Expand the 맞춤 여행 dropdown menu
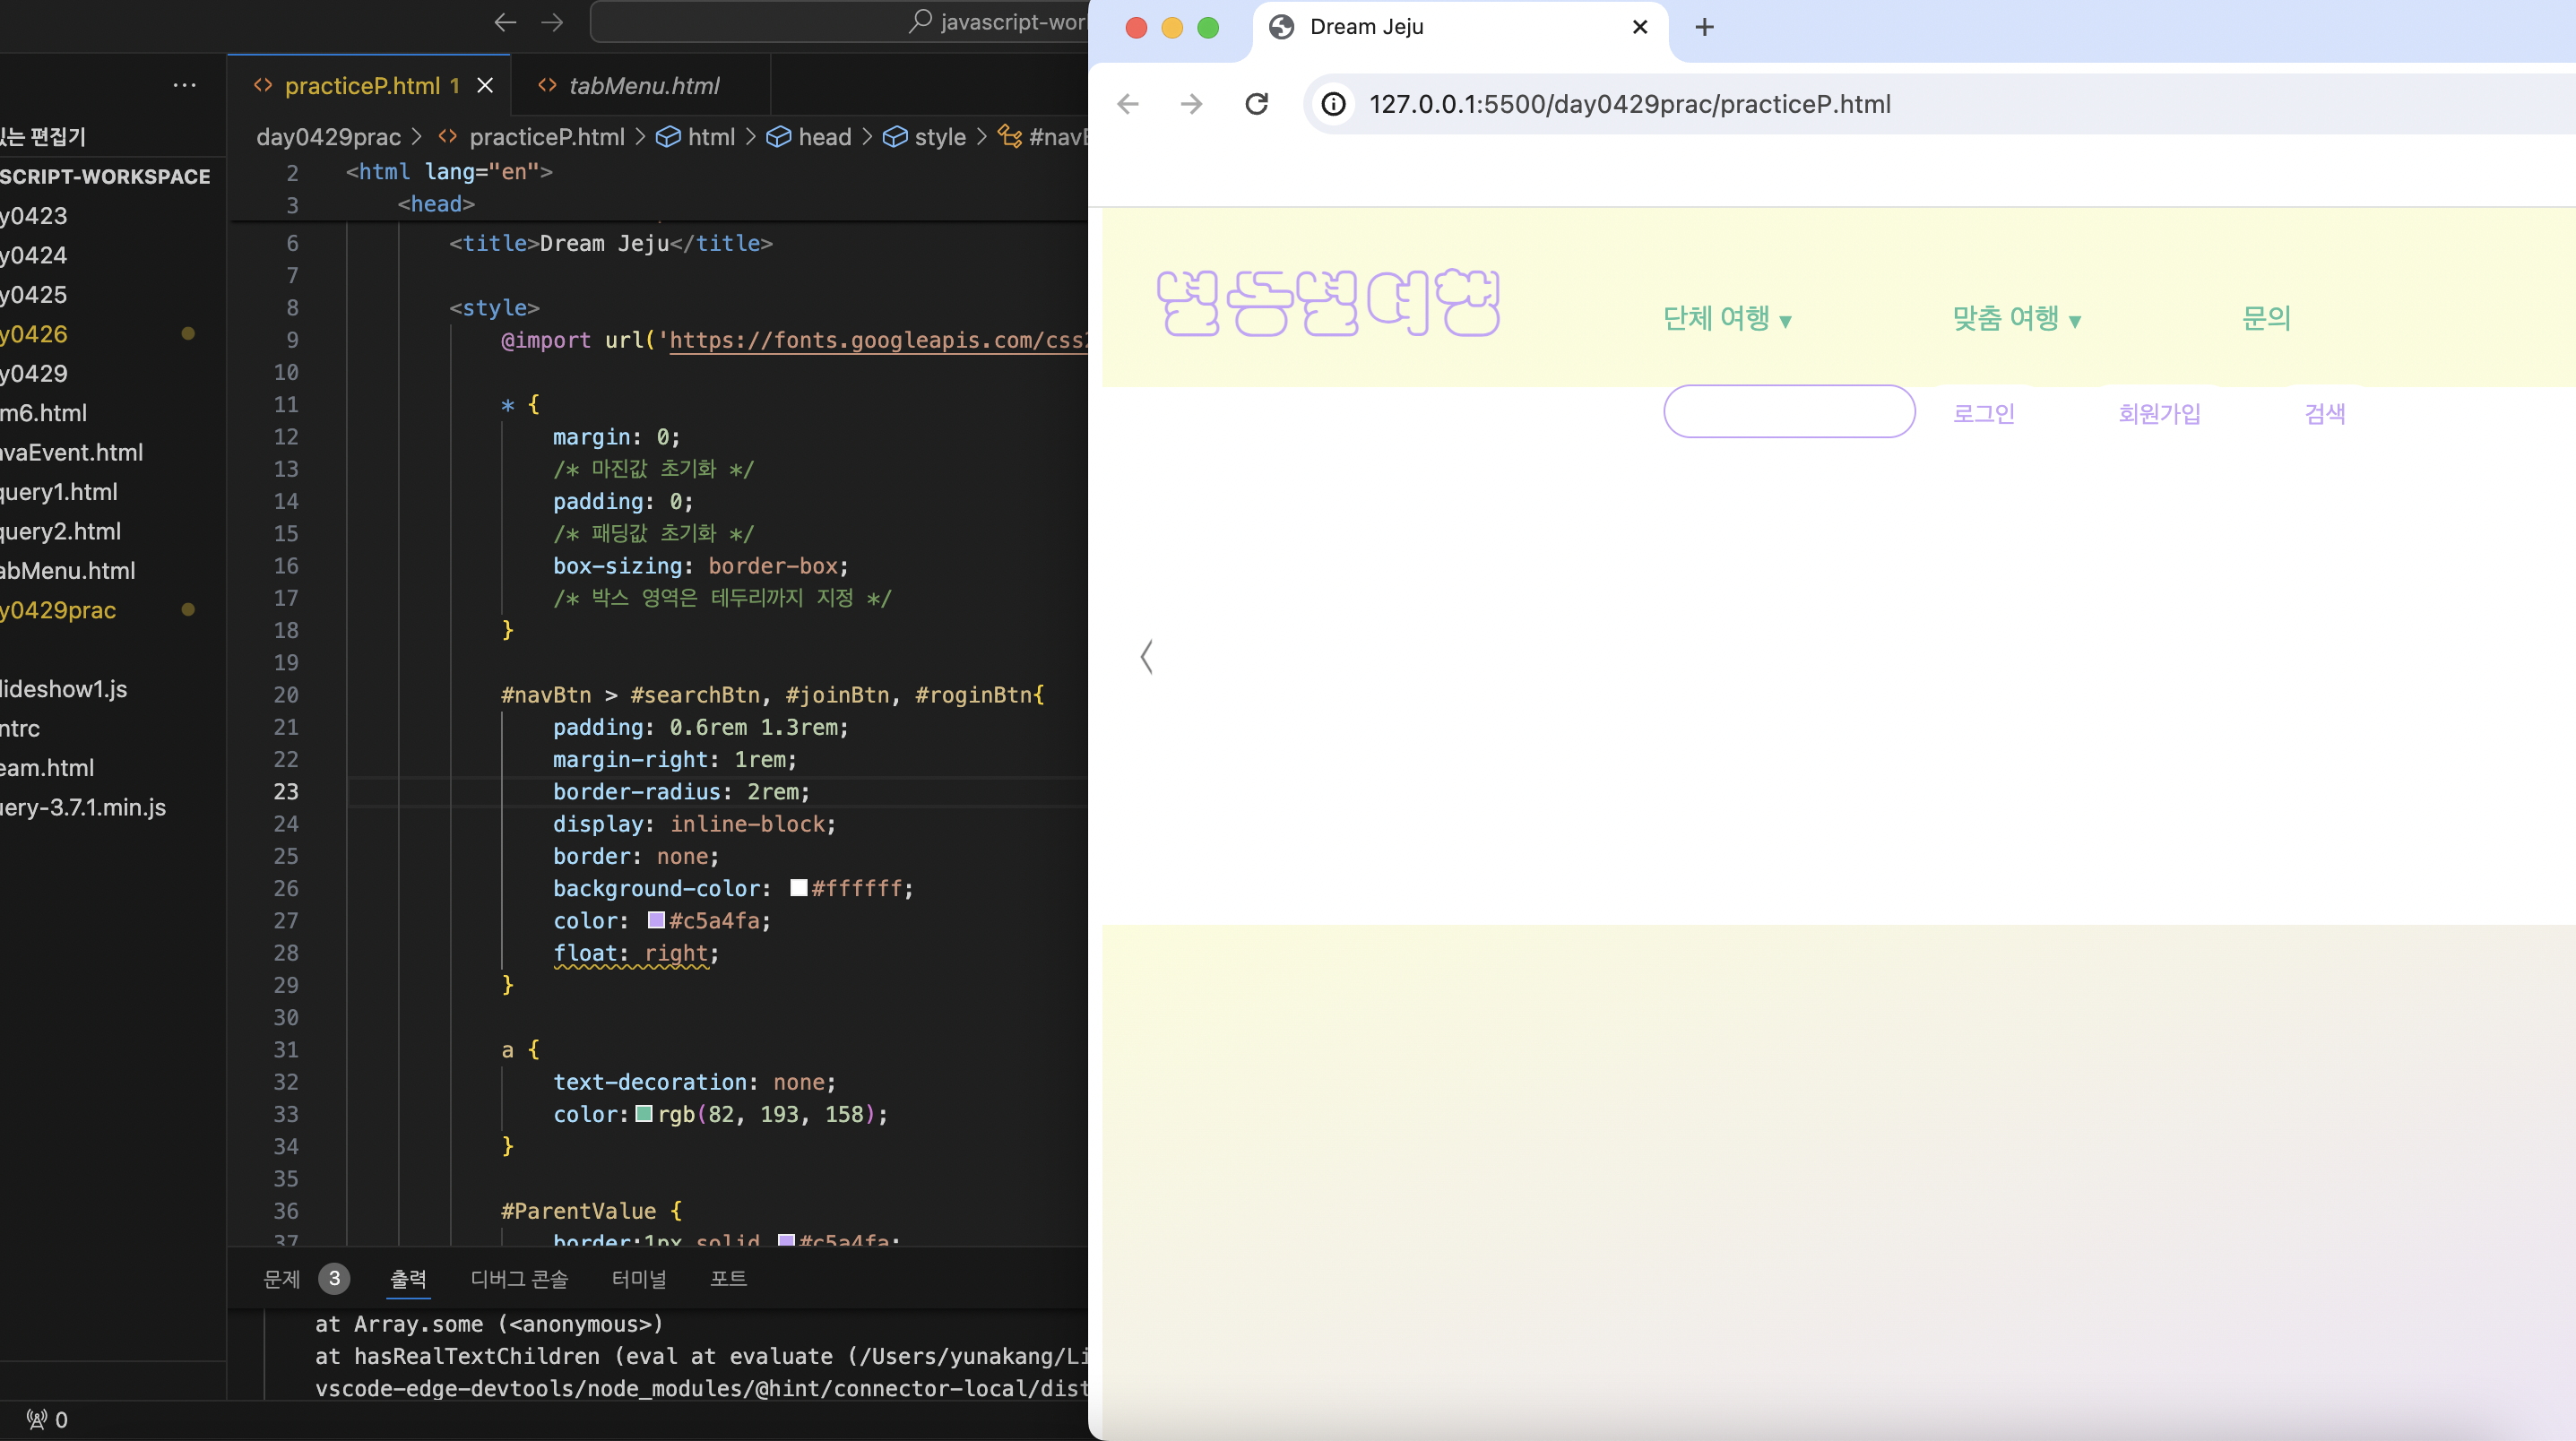Viewport: 2576px width, 1441px height. (2016, 318)
